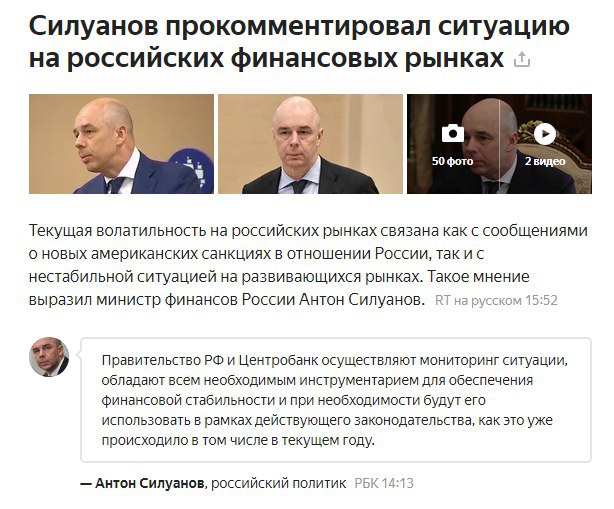Click the quote text starting 'Правительство РФ'
614x509 pixels.
335,400
